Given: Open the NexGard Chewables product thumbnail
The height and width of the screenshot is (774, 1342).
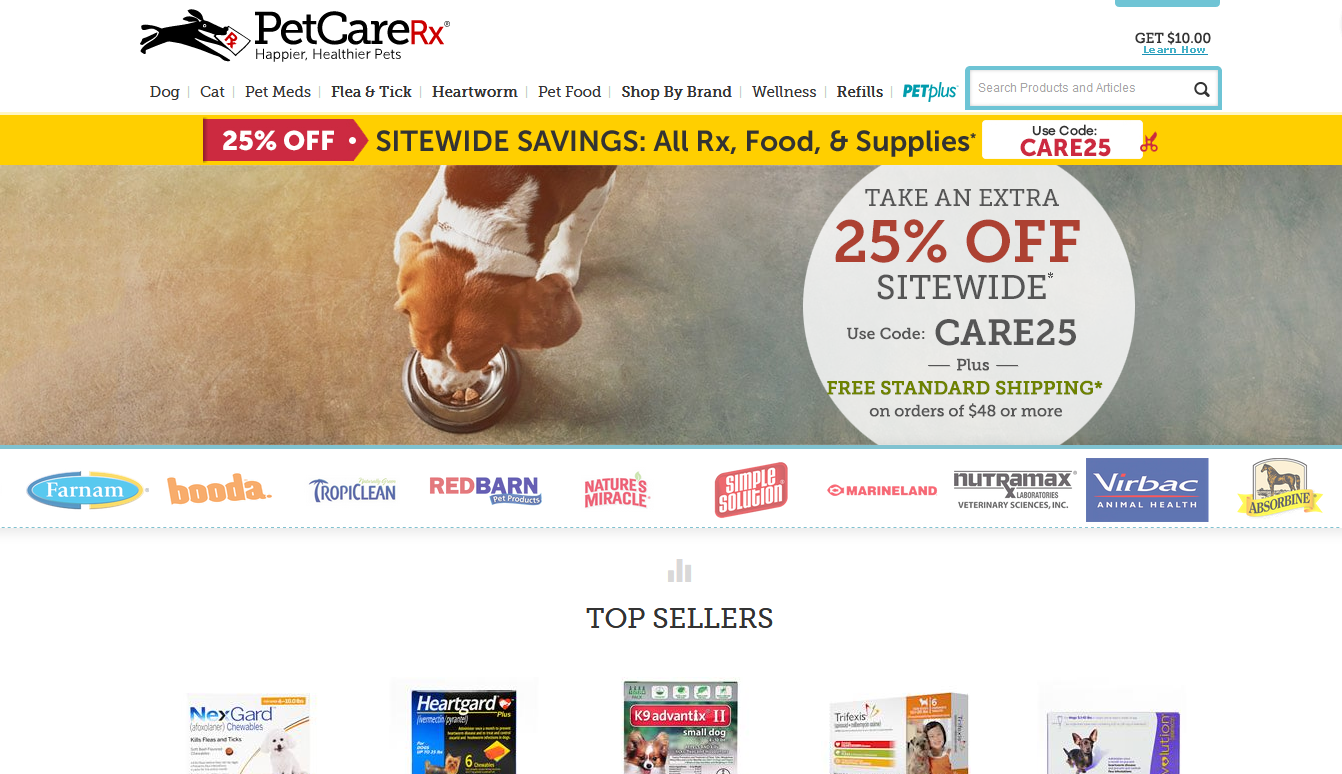Looking at the screenshot, I should (x=250, y=732).
